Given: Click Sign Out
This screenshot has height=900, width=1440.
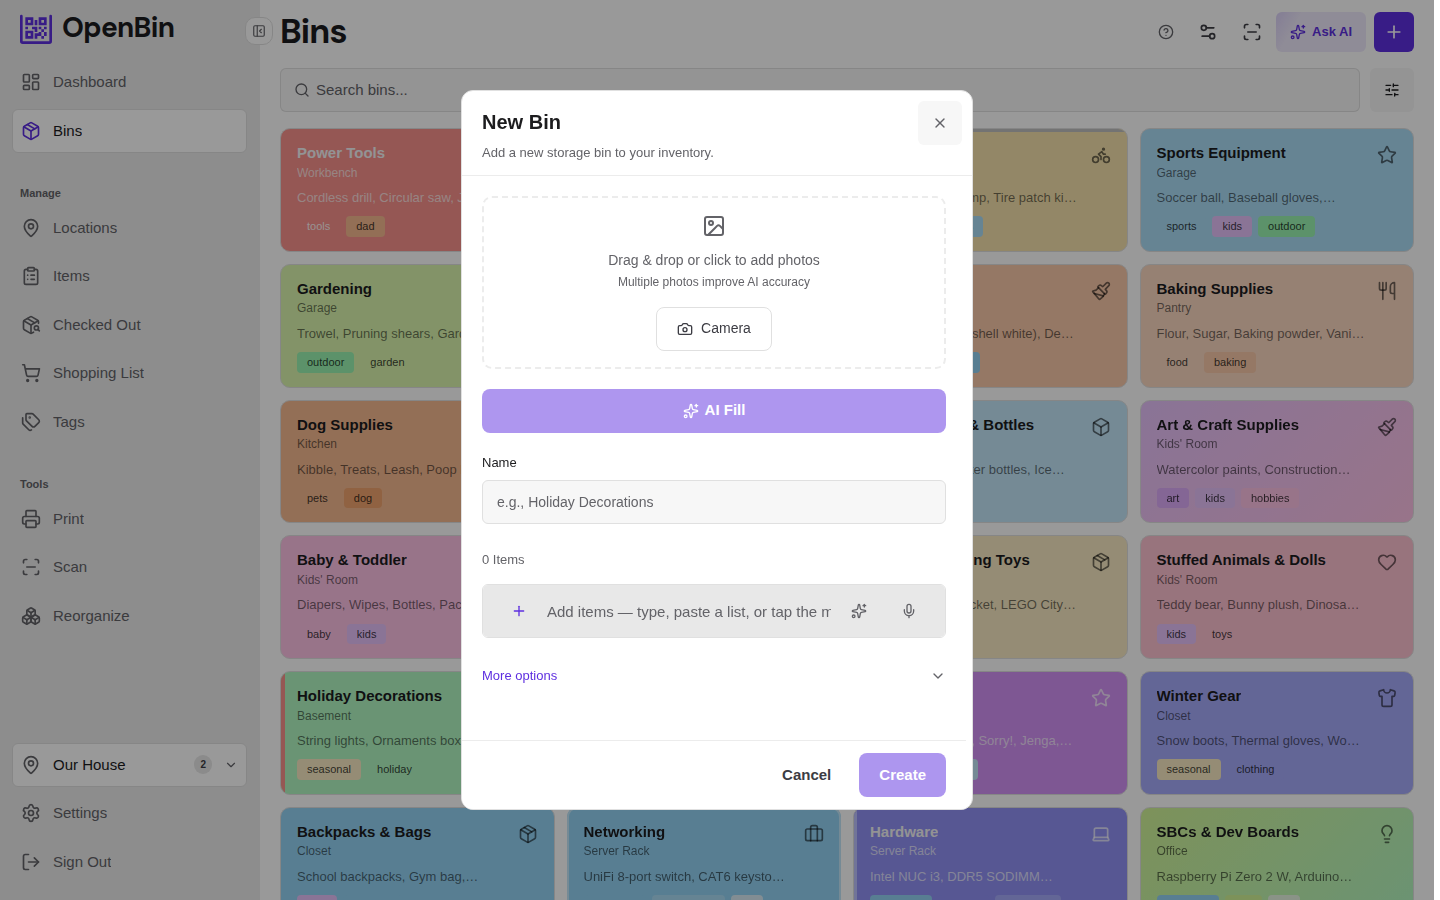Looking at the screenshot, I should (129, 862).
